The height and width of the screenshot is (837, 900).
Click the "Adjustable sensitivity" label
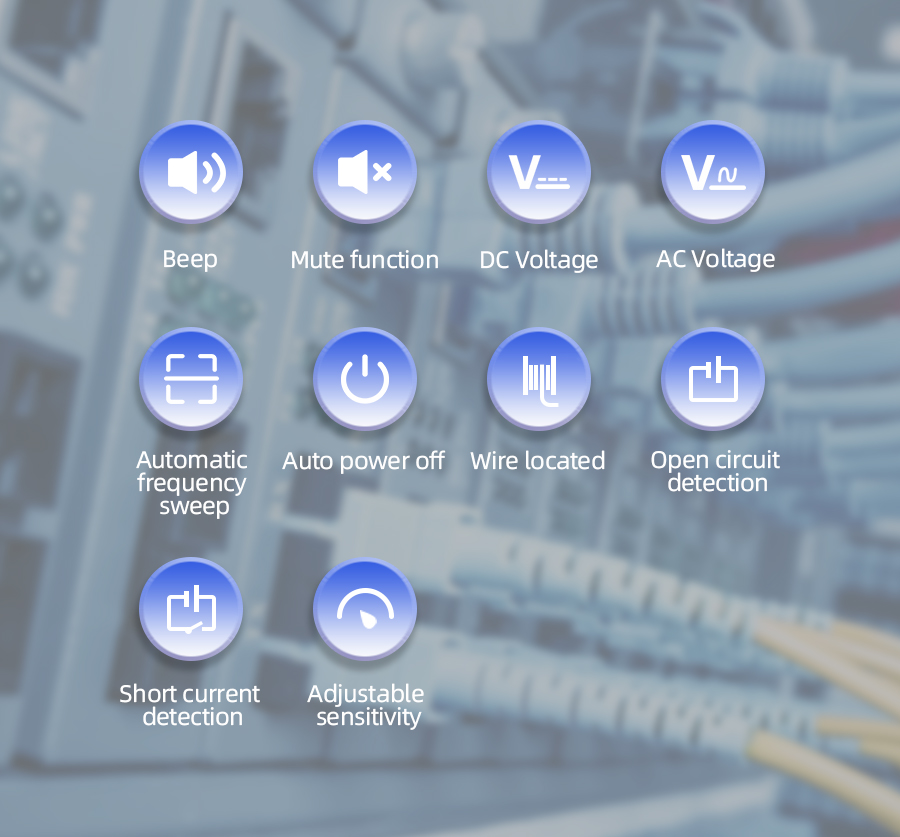[x=366, y=706]
